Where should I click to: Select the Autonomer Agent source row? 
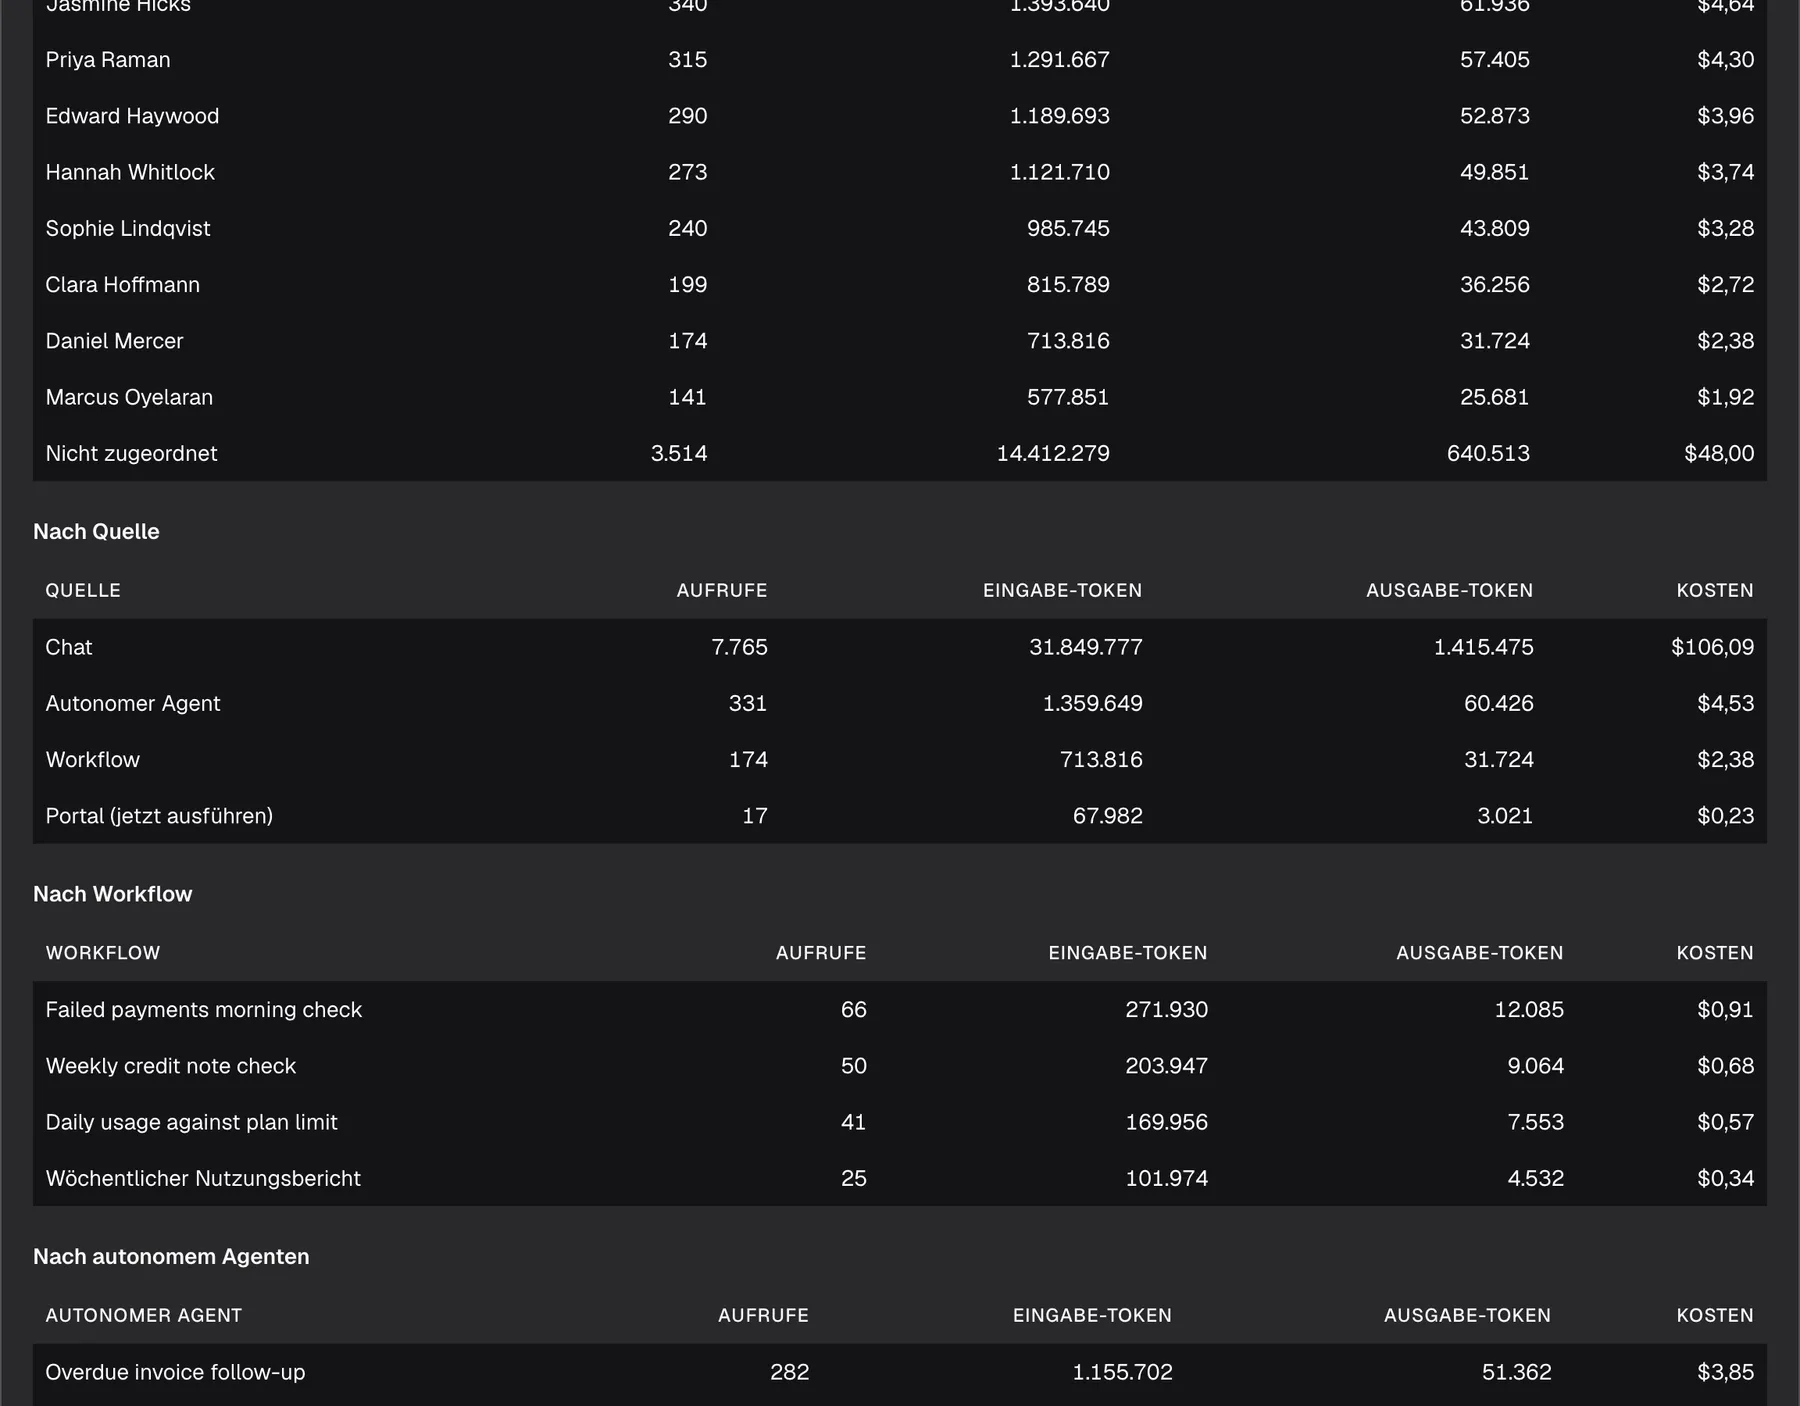tap(900, 703)
